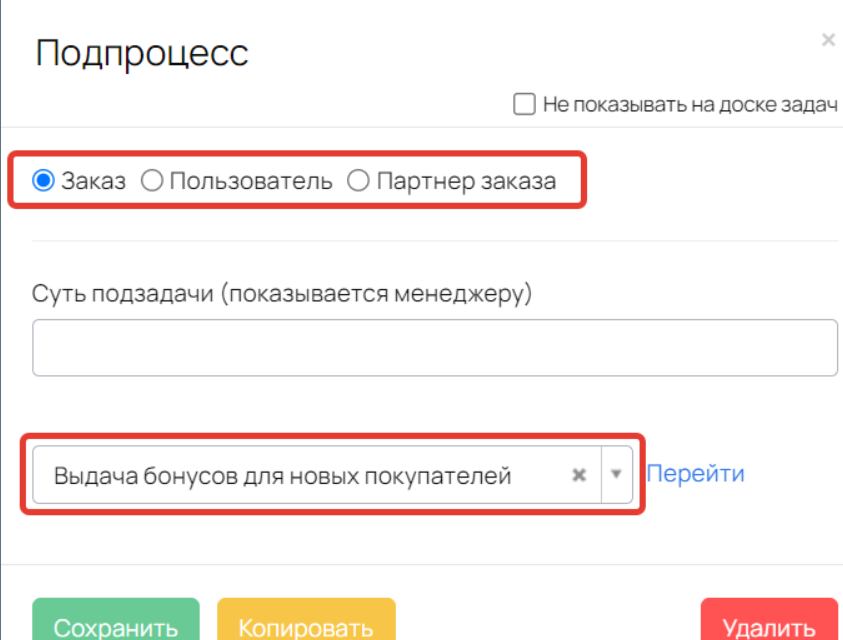The height and width of the screenshot is (640, 843).
Task: Click the 'Не показывать на доске задач' label text
Action: 690,104
